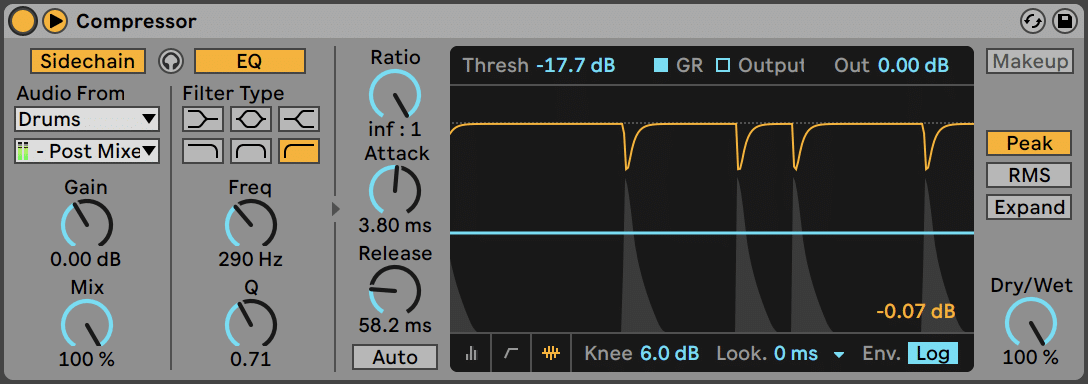Select the low shelf filter type
The image size is (1088, 384).
tap(203, 119)
